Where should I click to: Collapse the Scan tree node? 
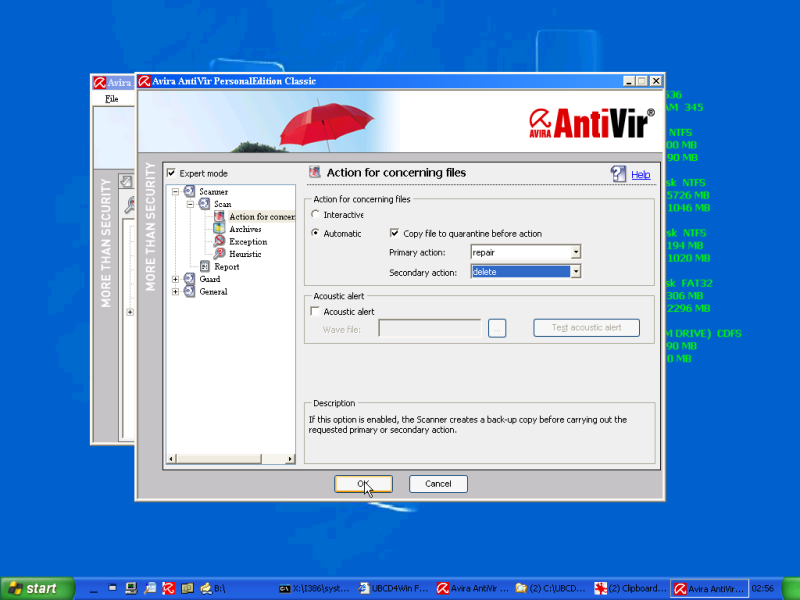pos(190,204)
